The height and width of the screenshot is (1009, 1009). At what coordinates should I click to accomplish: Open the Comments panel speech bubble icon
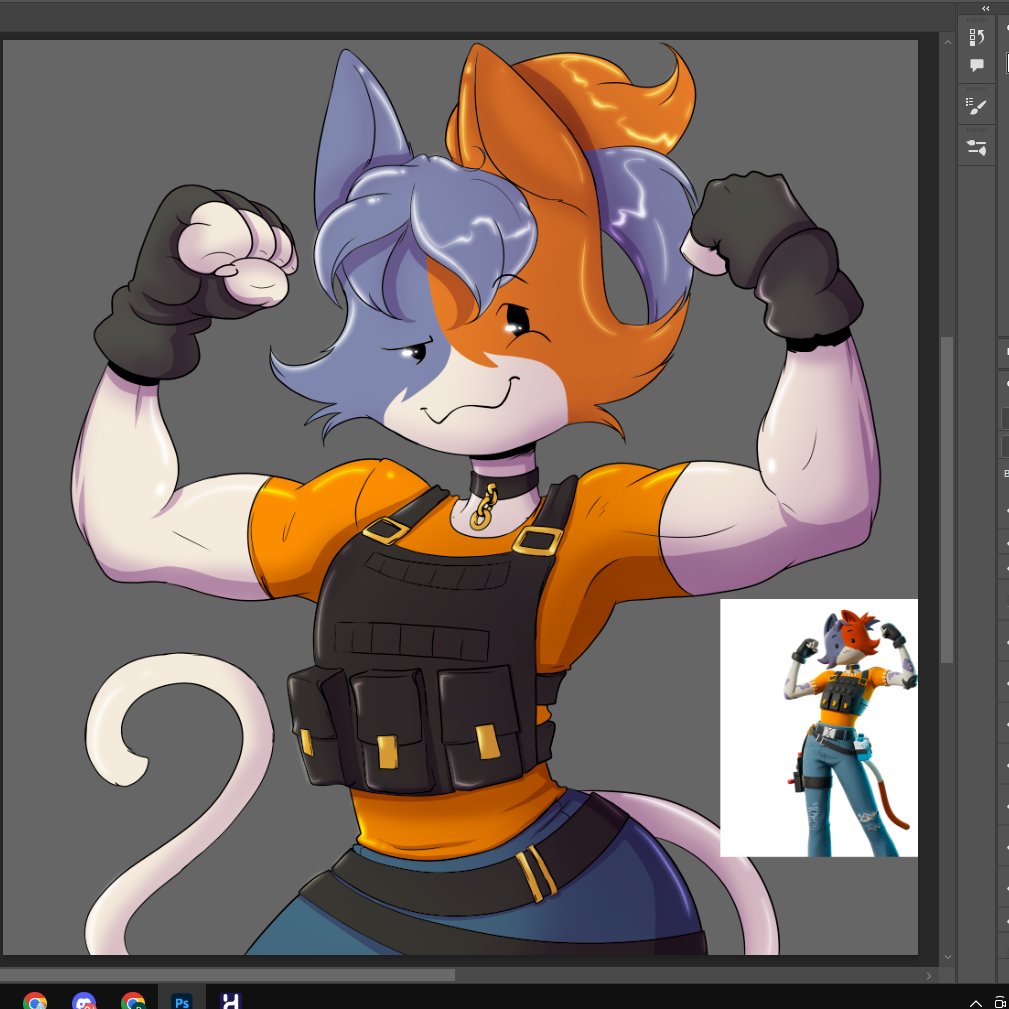[x=976, y=65]
